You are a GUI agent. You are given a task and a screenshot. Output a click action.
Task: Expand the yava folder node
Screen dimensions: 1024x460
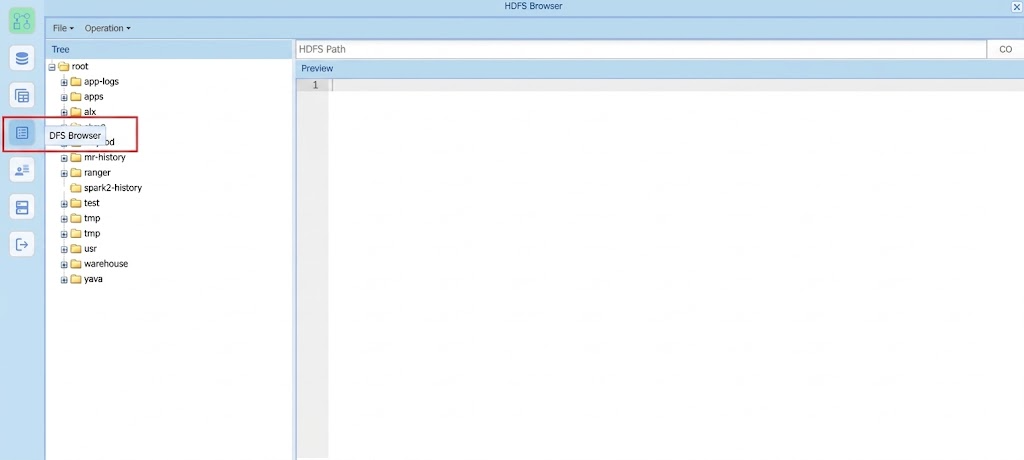[64, 280]
